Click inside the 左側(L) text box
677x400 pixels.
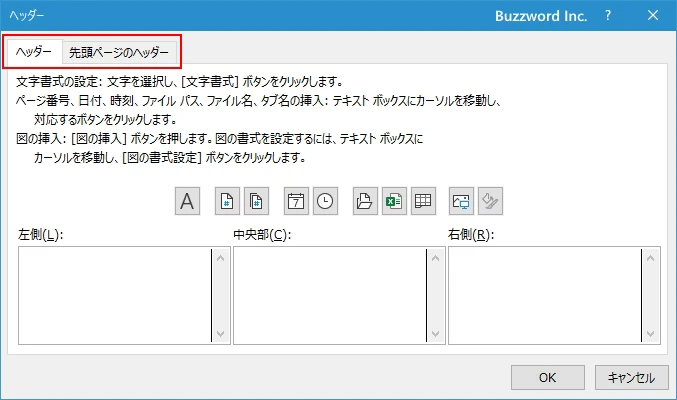tap(115, 295)
